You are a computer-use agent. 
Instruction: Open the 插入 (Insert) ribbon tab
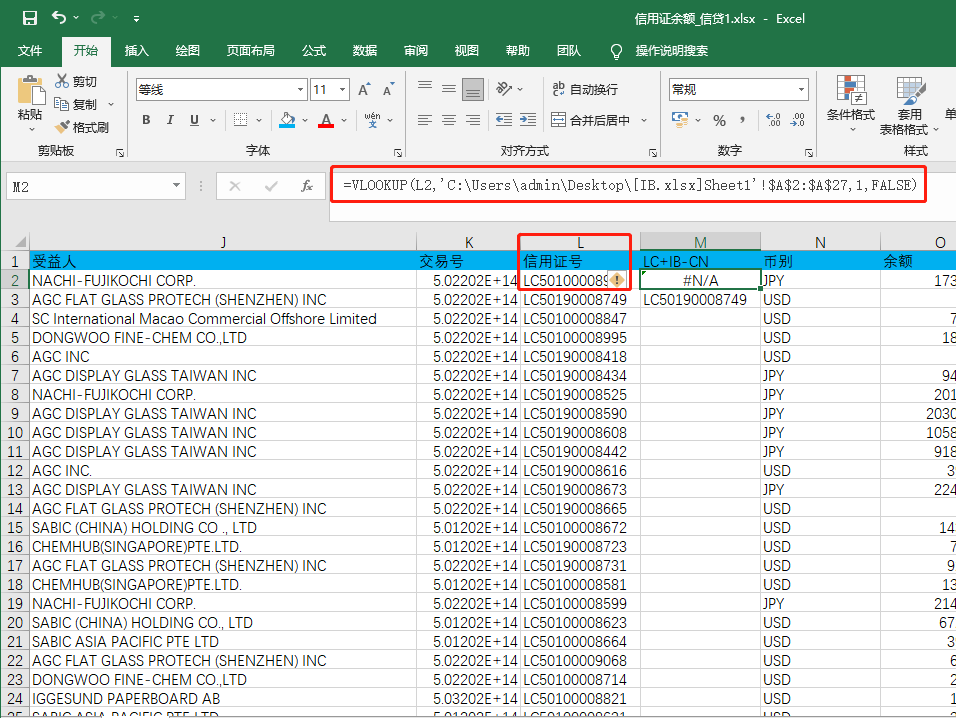tap(136, 51)
